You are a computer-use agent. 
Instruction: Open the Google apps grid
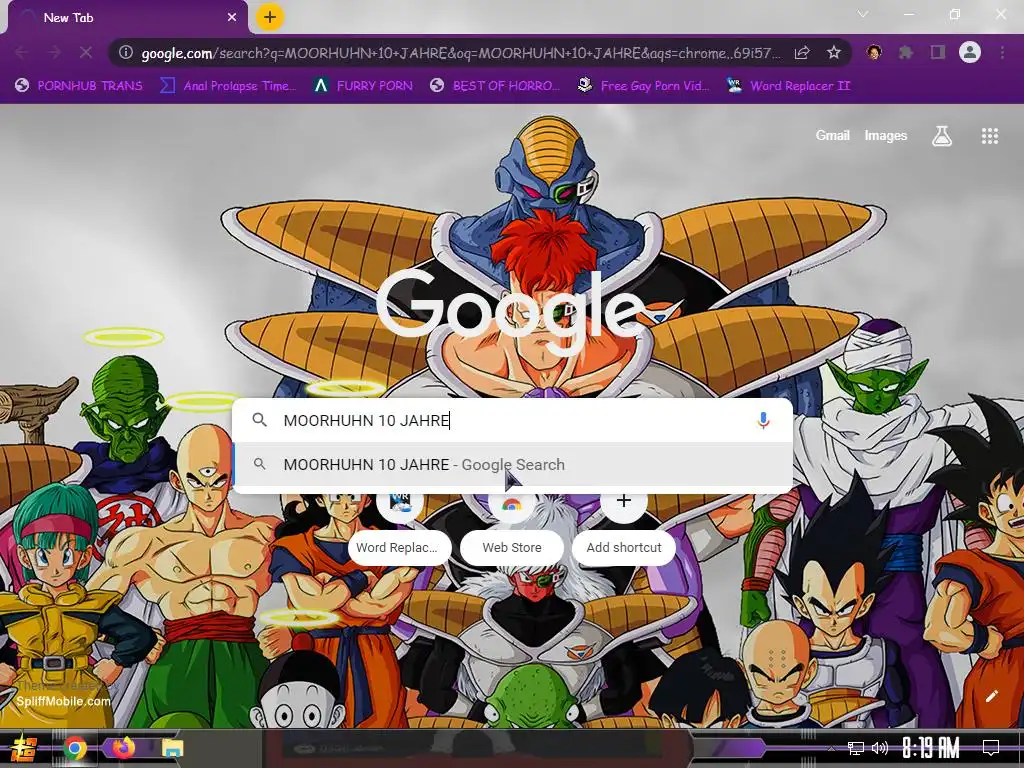point(989,136)
